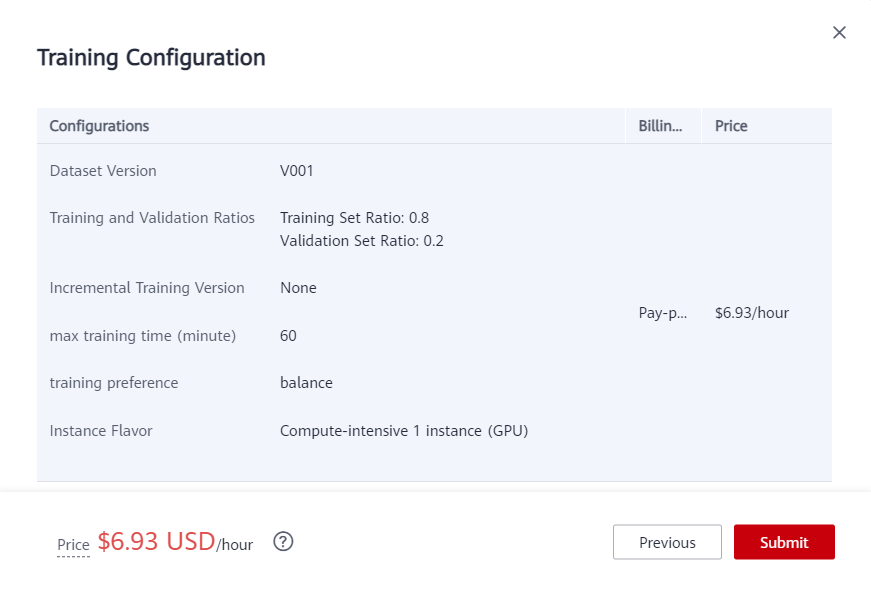Click Training Set Ratio: 0.8 text
Image resolution: width=871 pixels, height=590 pixels.
click(354, 218)
